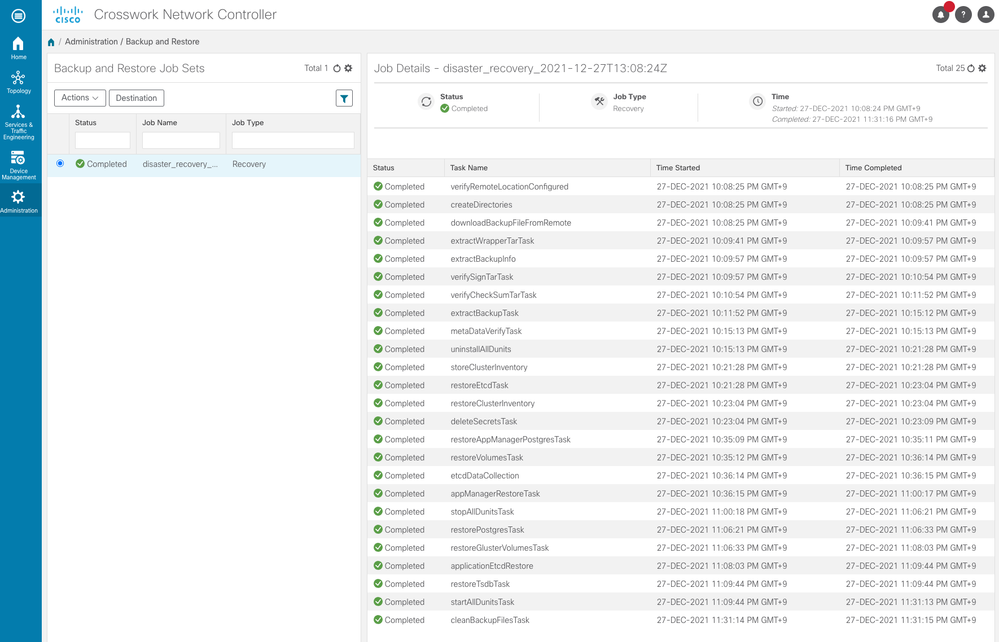Click the breadcrumb home icon
The width and height of the screenshot is (999, 642).
[x=51, y=42]
